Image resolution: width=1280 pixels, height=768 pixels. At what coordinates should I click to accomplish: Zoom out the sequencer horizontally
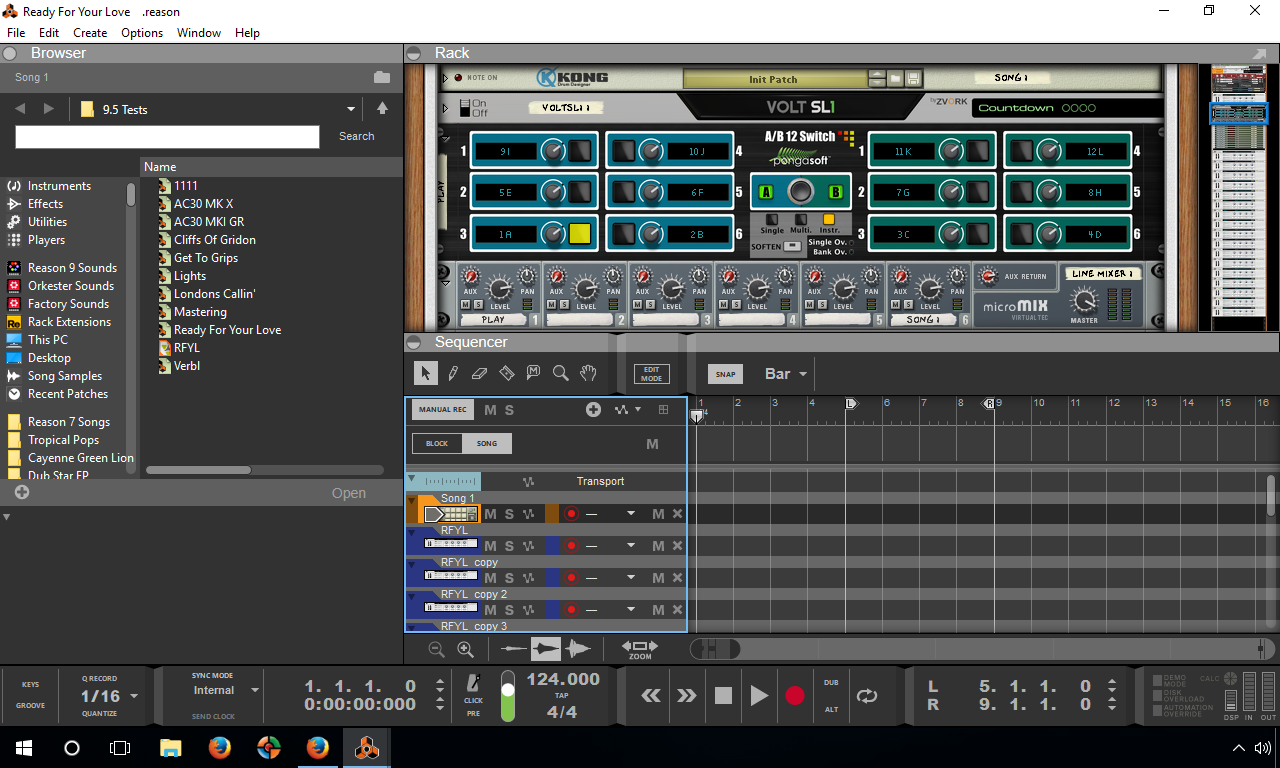436,649
